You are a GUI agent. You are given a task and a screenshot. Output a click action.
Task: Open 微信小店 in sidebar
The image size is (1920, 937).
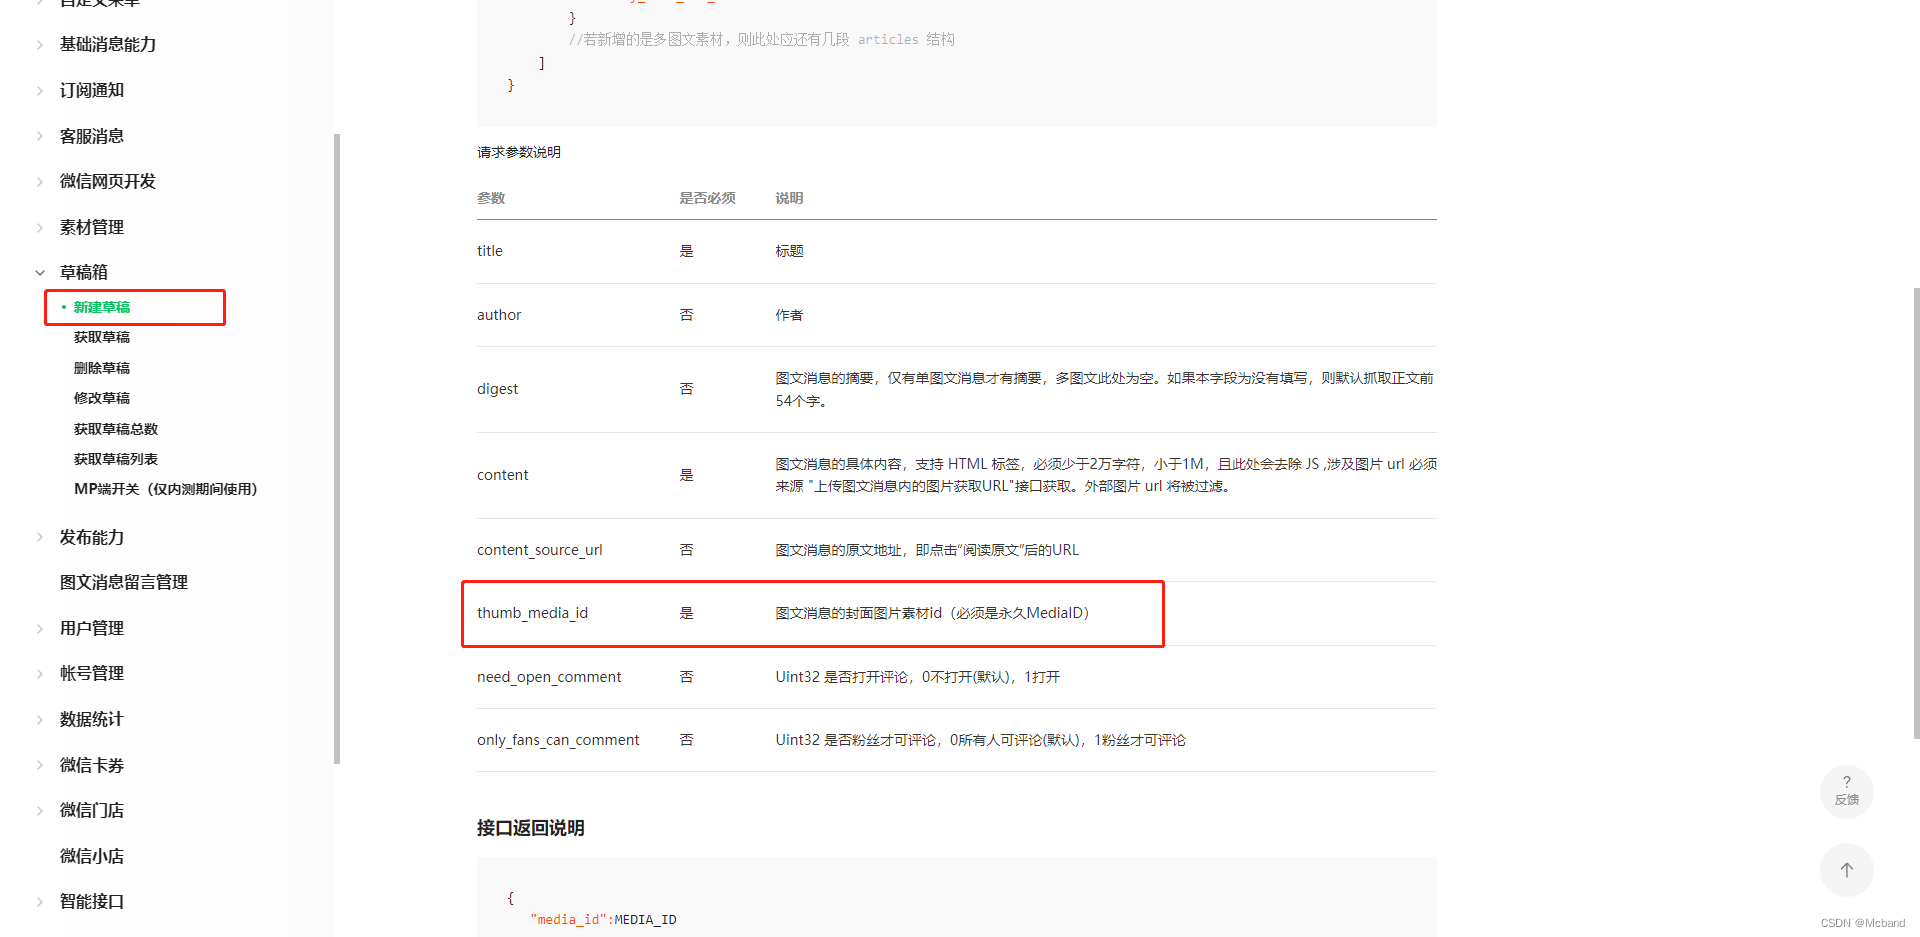click(92, 856)
